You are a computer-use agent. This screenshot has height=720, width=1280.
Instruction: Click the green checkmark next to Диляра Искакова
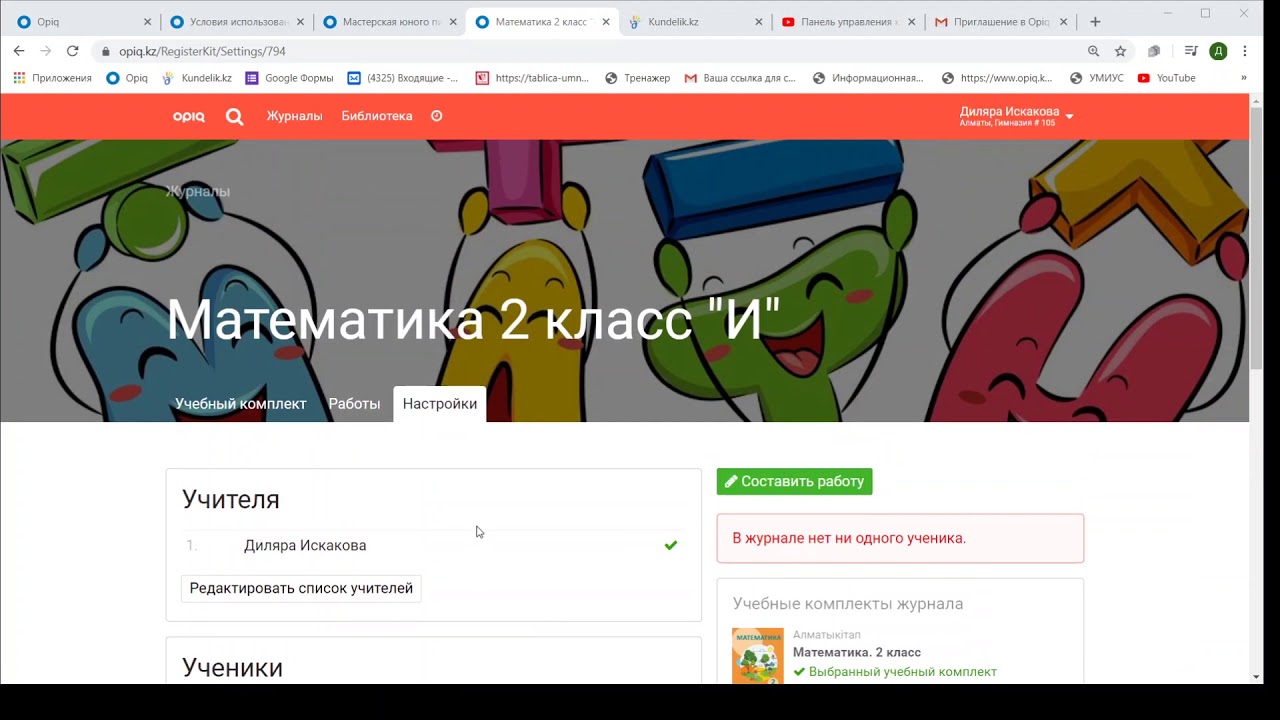(671, 545)
